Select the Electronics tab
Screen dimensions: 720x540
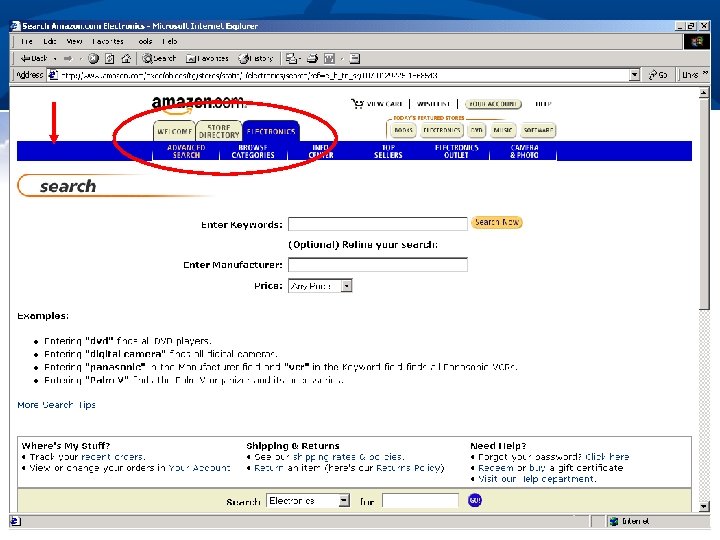[x=271, y=131]
